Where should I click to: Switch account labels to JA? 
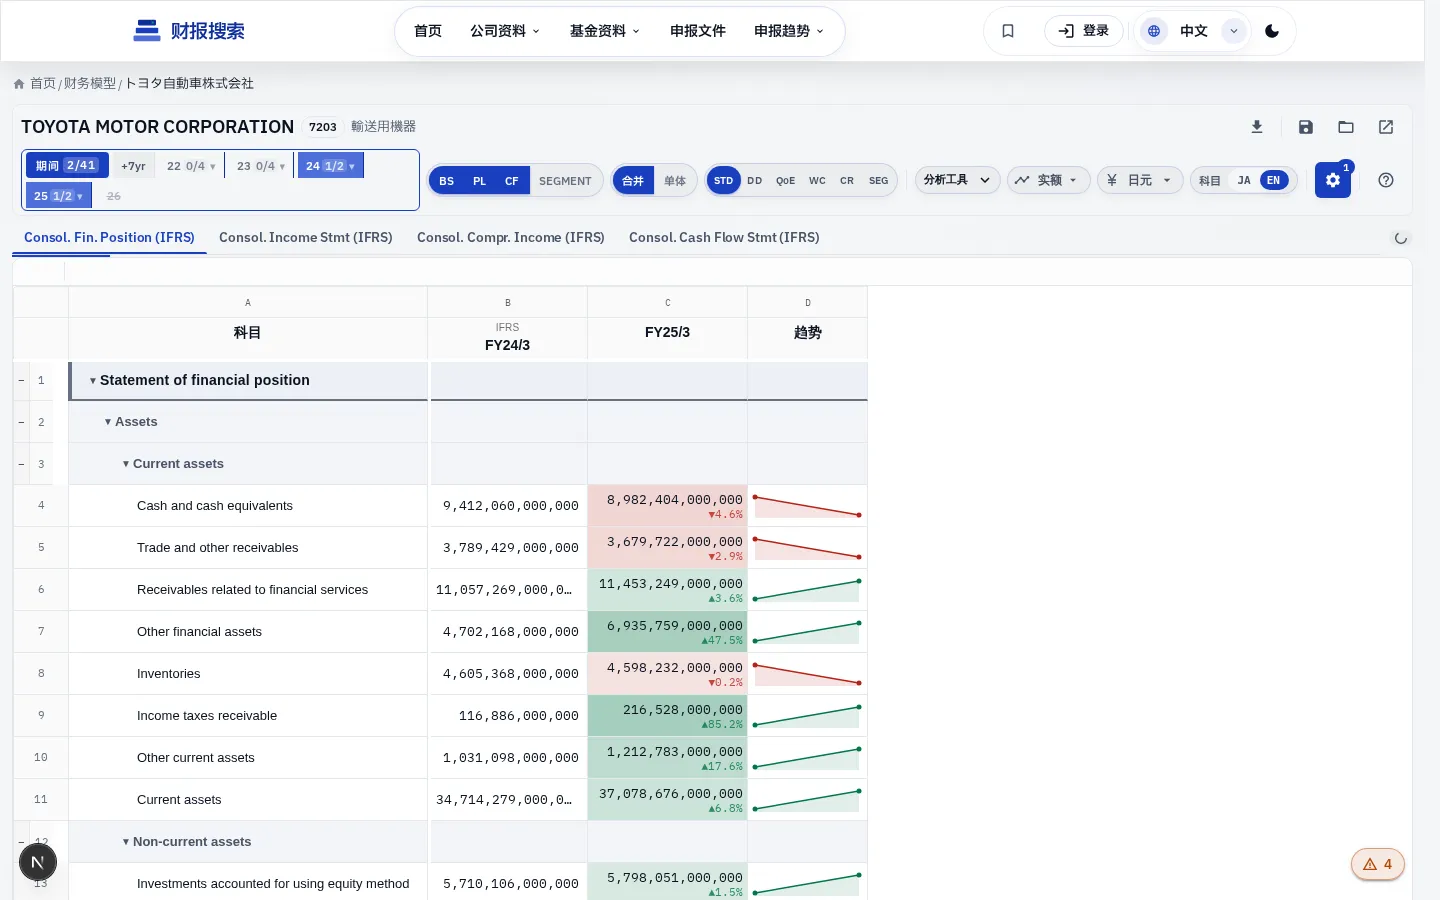click(x=1244, y=180)
